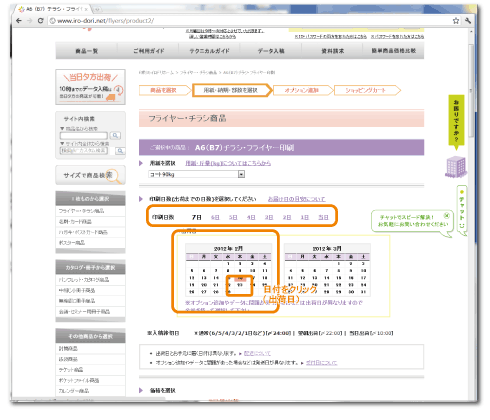Click the product name search magnifier icon
This screenshot has width=490, height=420.
point(115,135)
